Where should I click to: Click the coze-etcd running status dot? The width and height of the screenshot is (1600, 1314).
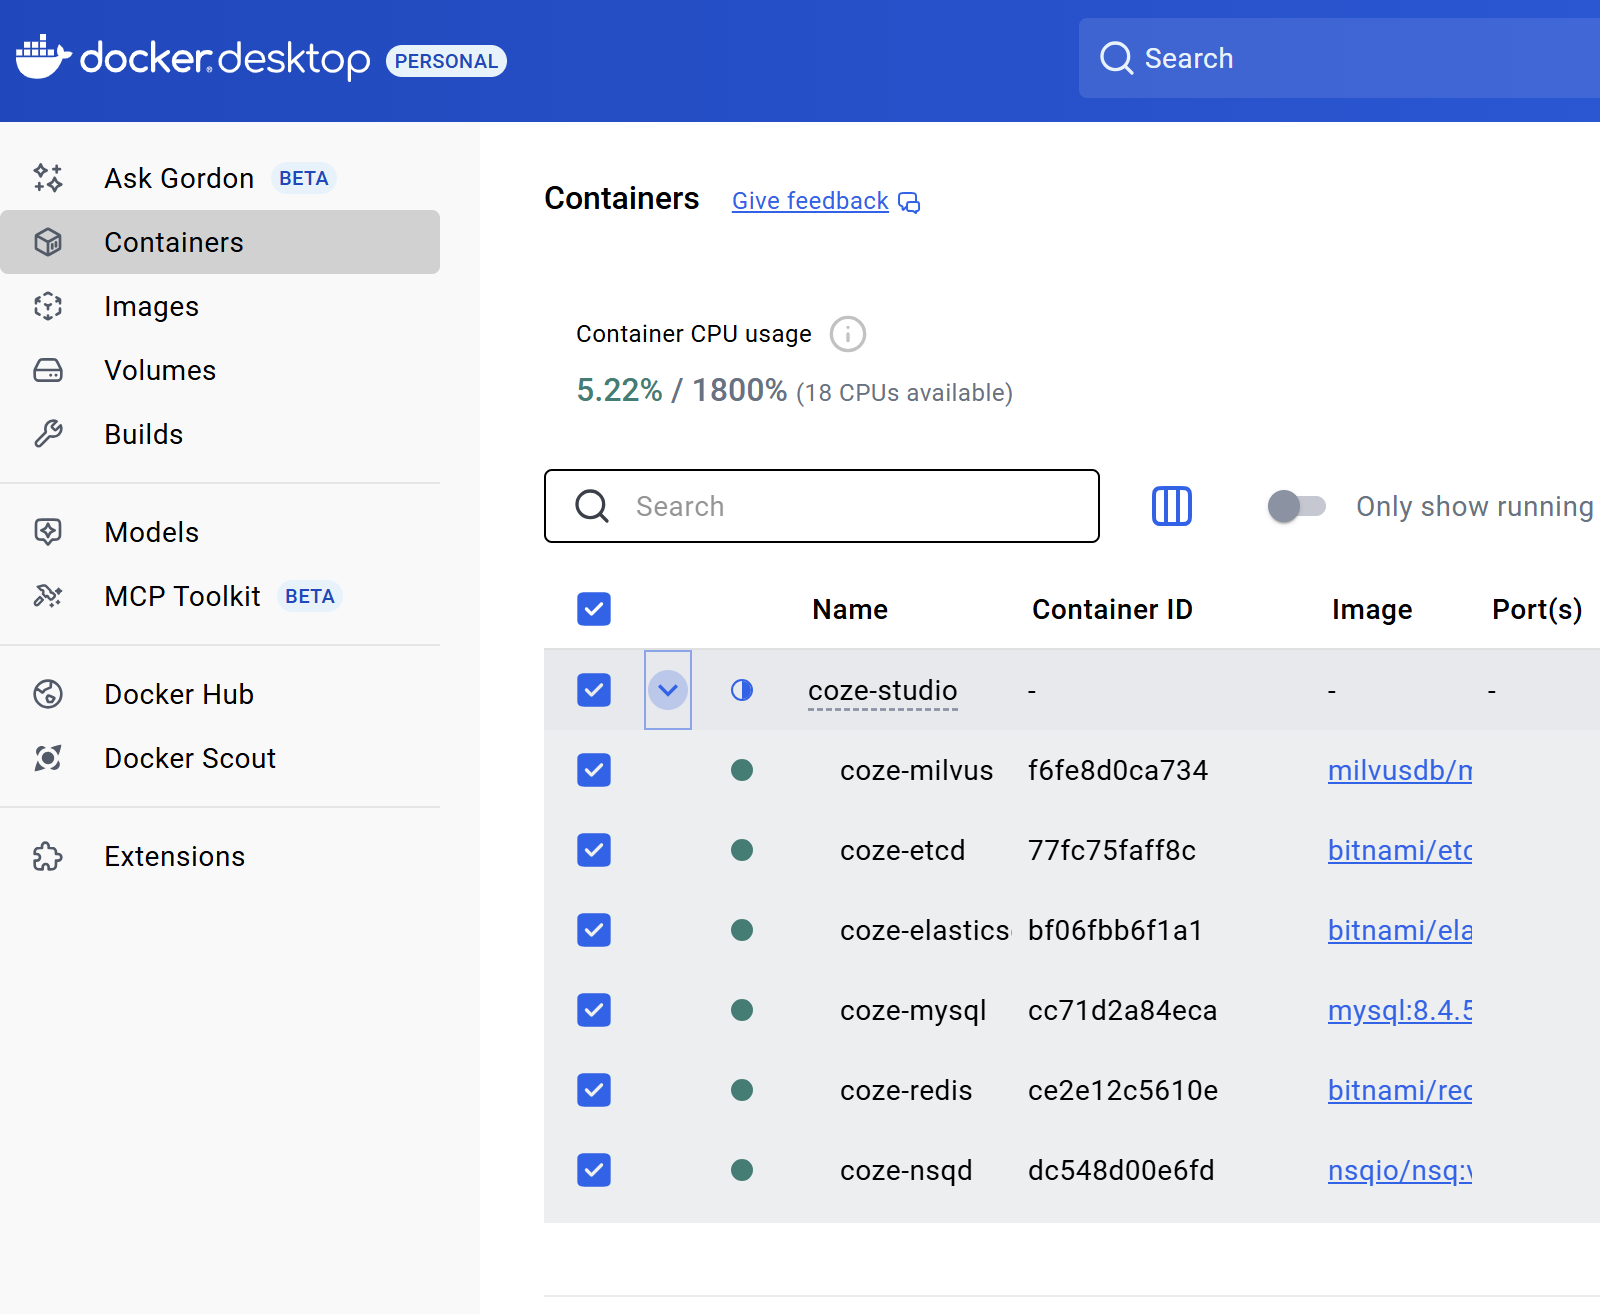(742, 850)
